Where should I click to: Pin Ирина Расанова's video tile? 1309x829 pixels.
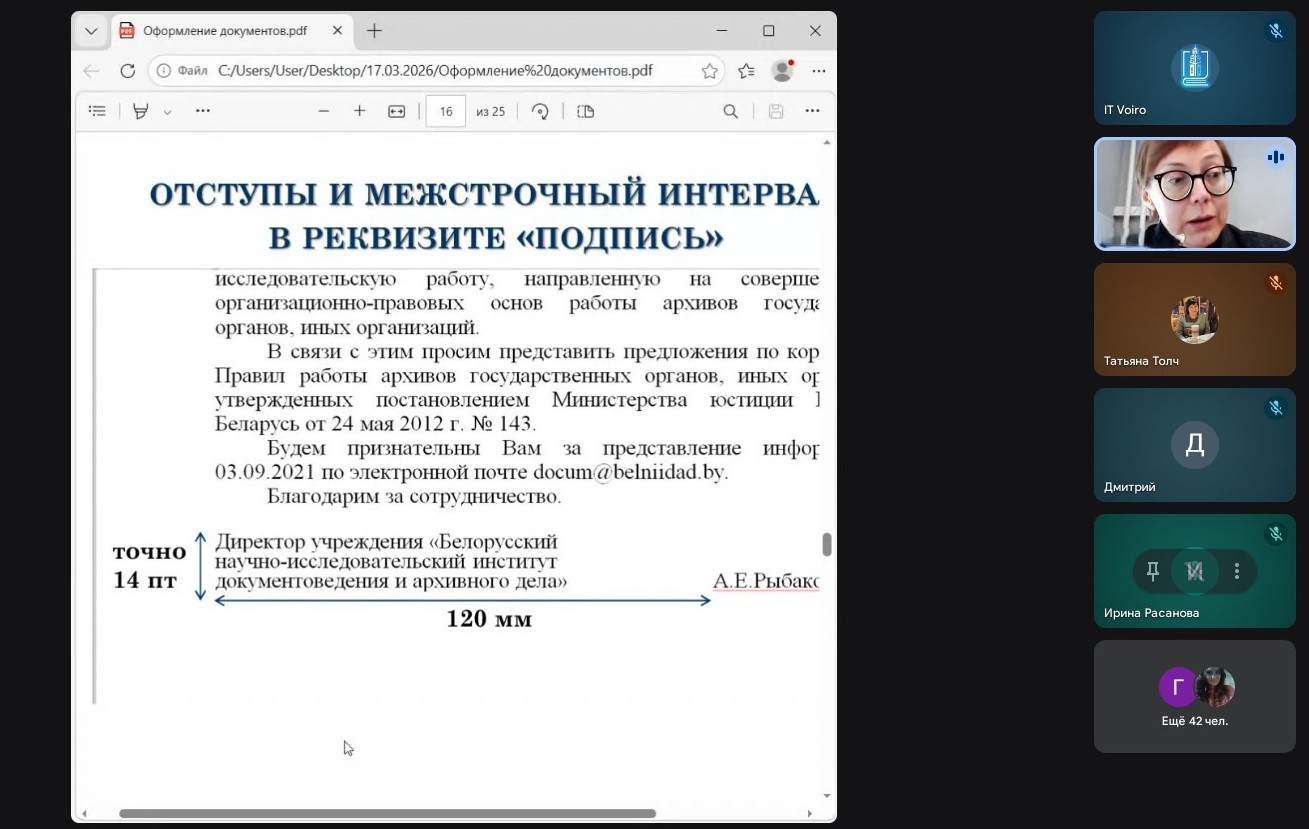click(1153, 571)
